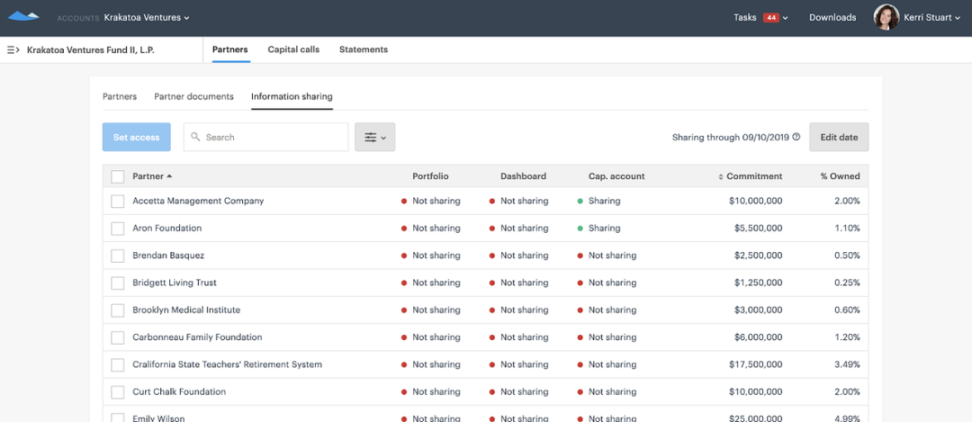Open the Partner documents sub-tab
This screenshot has height=422, width=972.
[194, 97]
